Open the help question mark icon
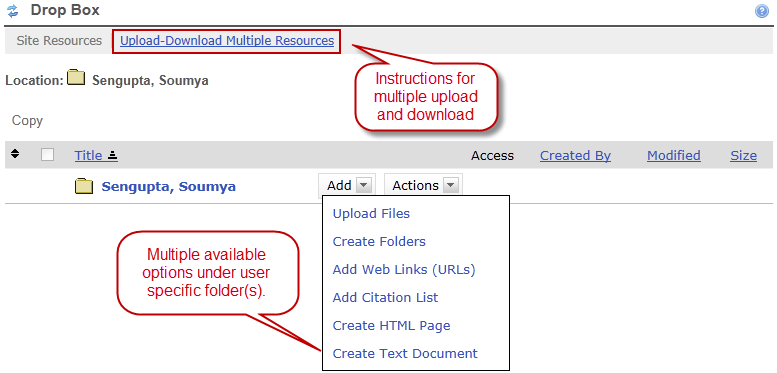The width and height of the screenshot is (777, 373). [762, 11]
